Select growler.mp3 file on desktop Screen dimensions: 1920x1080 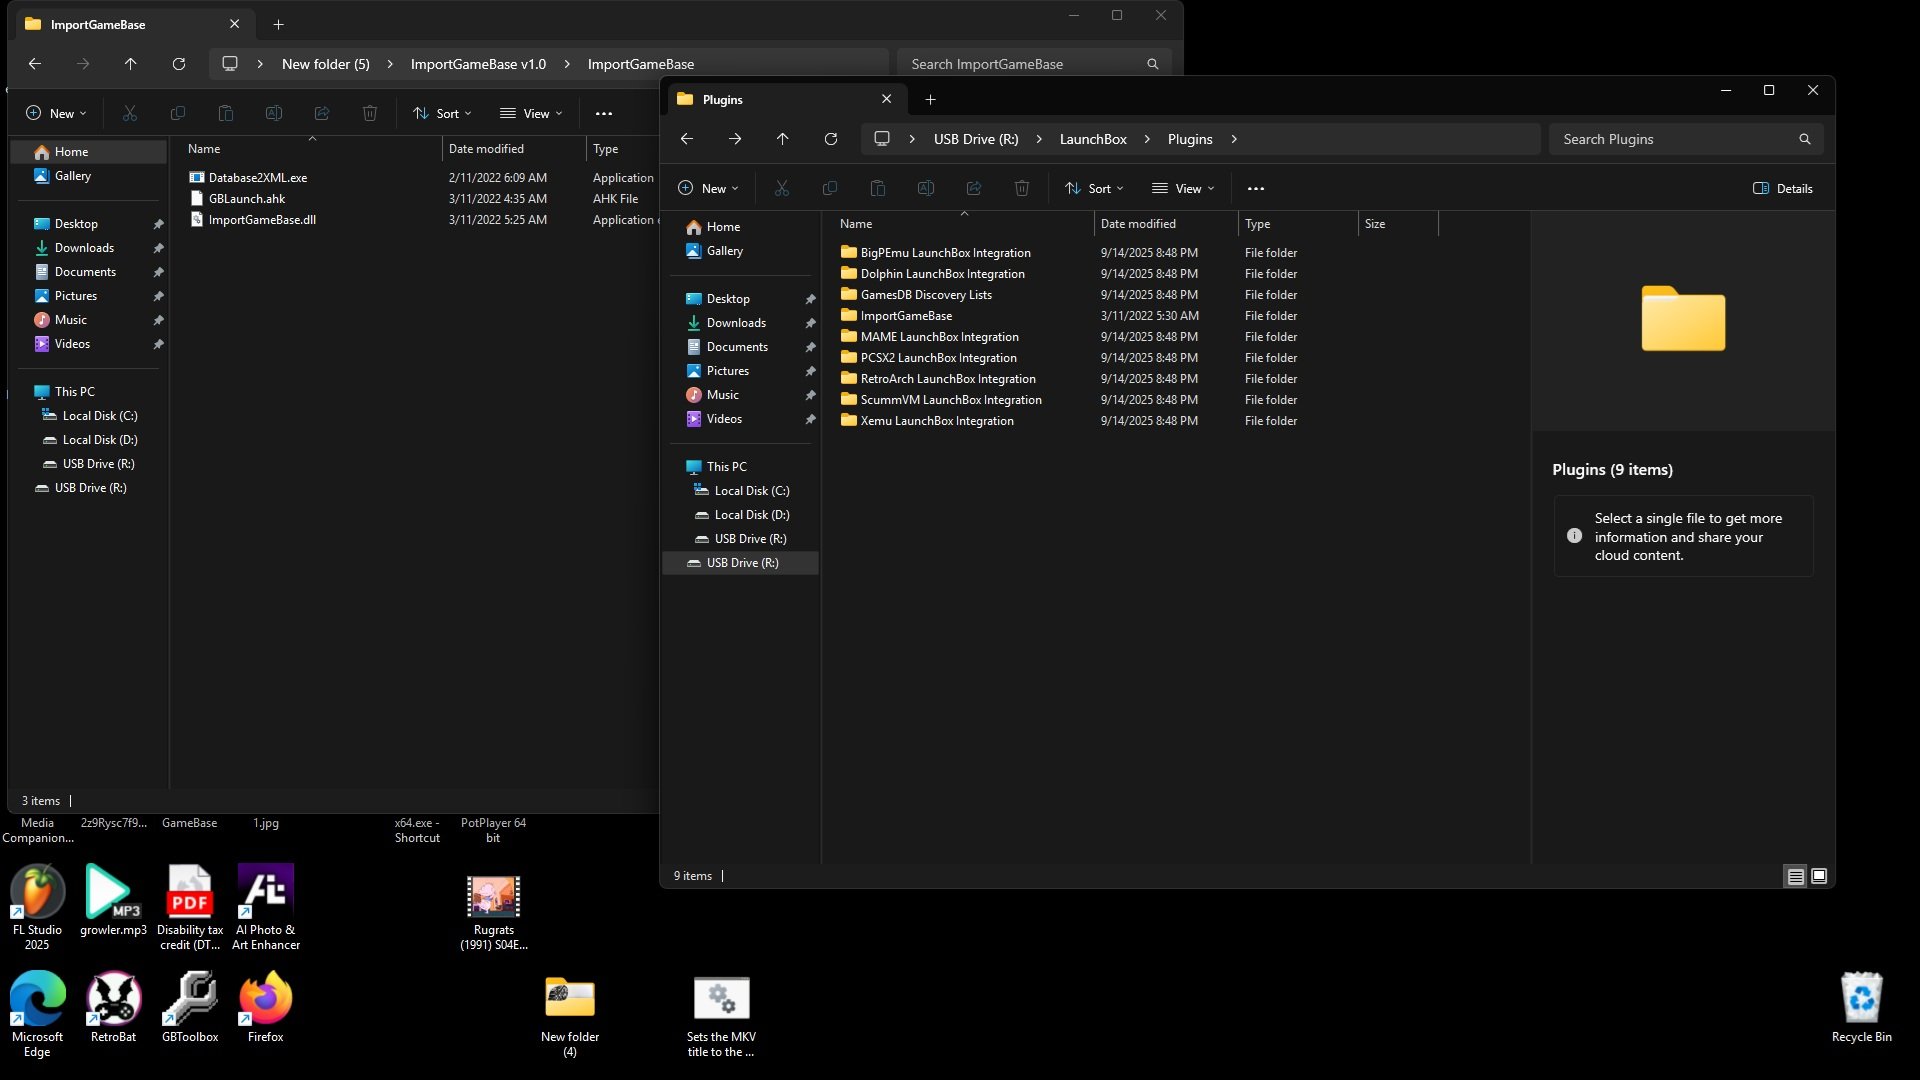pyautogui.click(x=113, y=900)
